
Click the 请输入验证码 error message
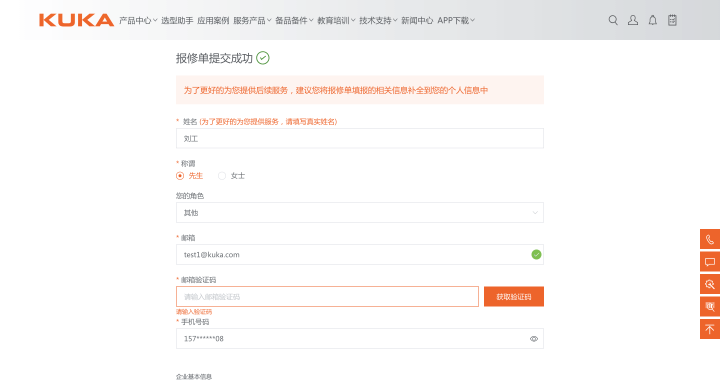point(194,312)
